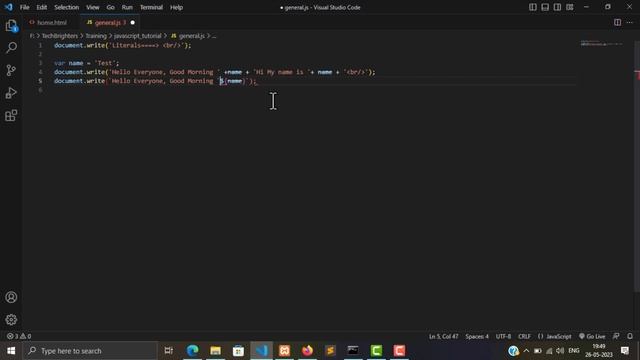Open the Help menu
The image size is (640, 360).
176,7
